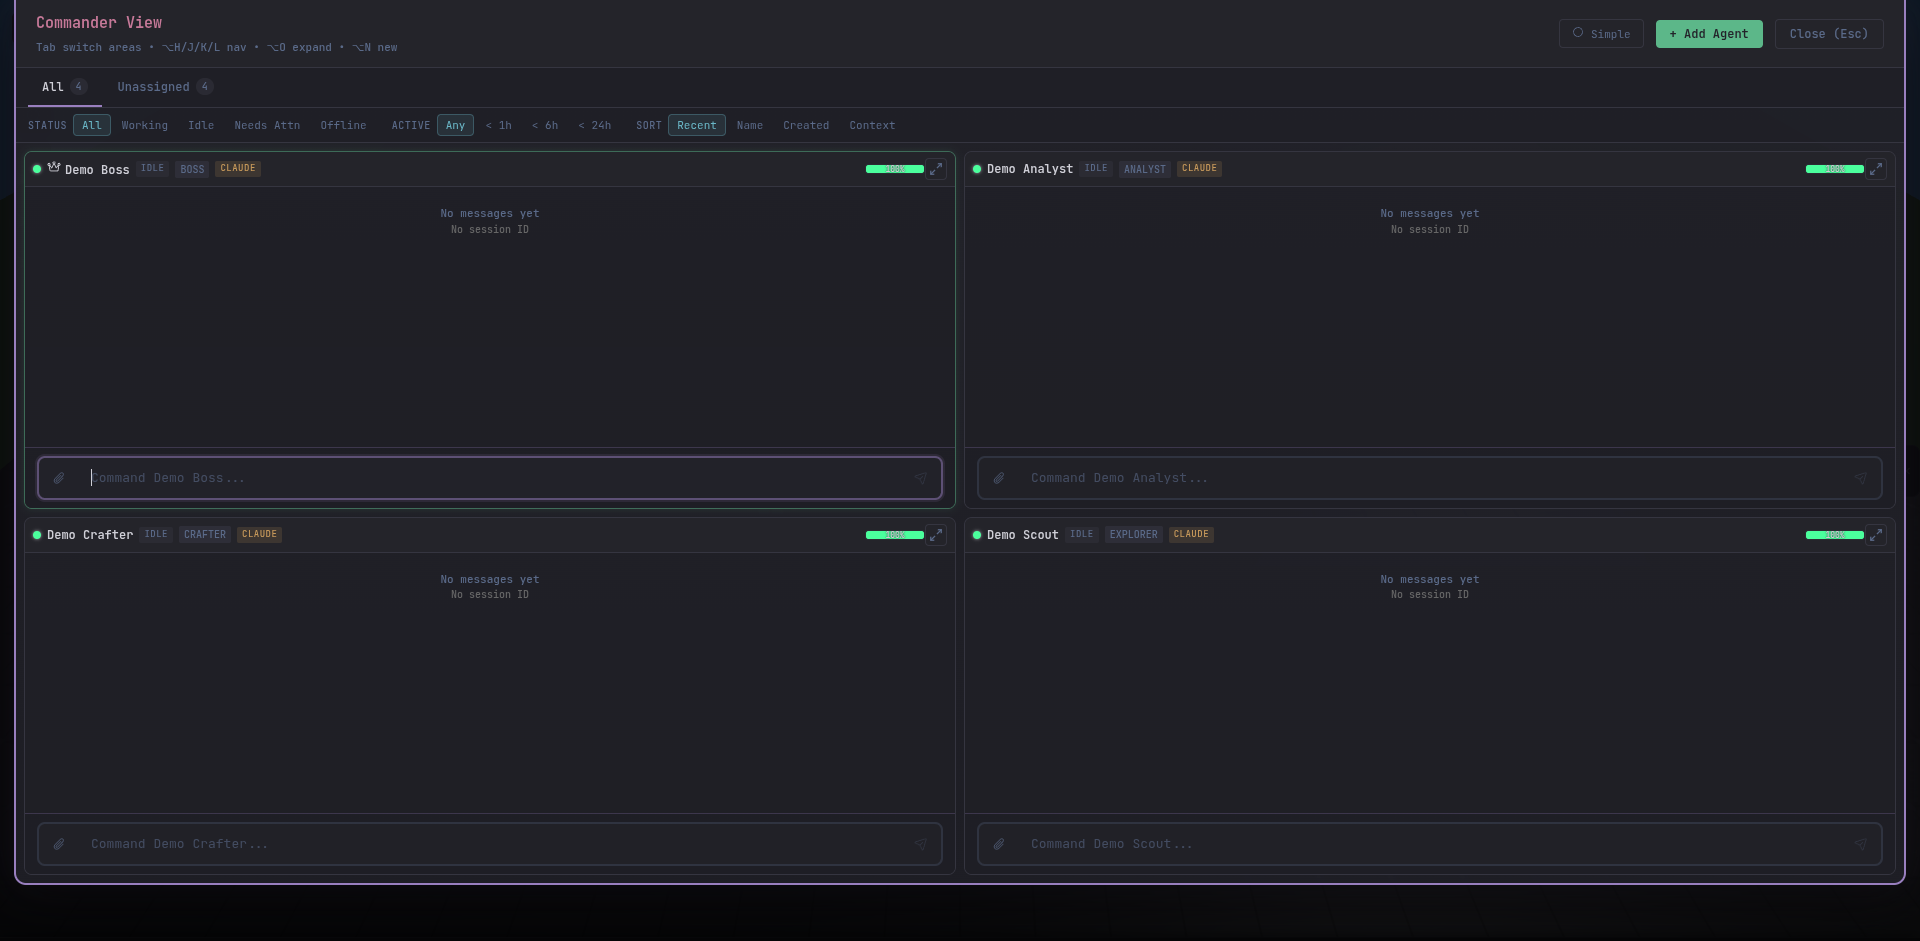
Task: Filter status by Needs Attn
Action: [x=267, y=125]
